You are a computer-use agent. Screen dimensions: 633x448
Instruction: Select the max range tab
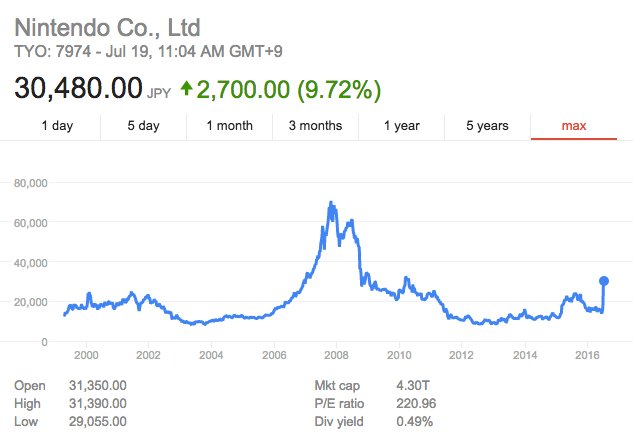click(573, 126)
